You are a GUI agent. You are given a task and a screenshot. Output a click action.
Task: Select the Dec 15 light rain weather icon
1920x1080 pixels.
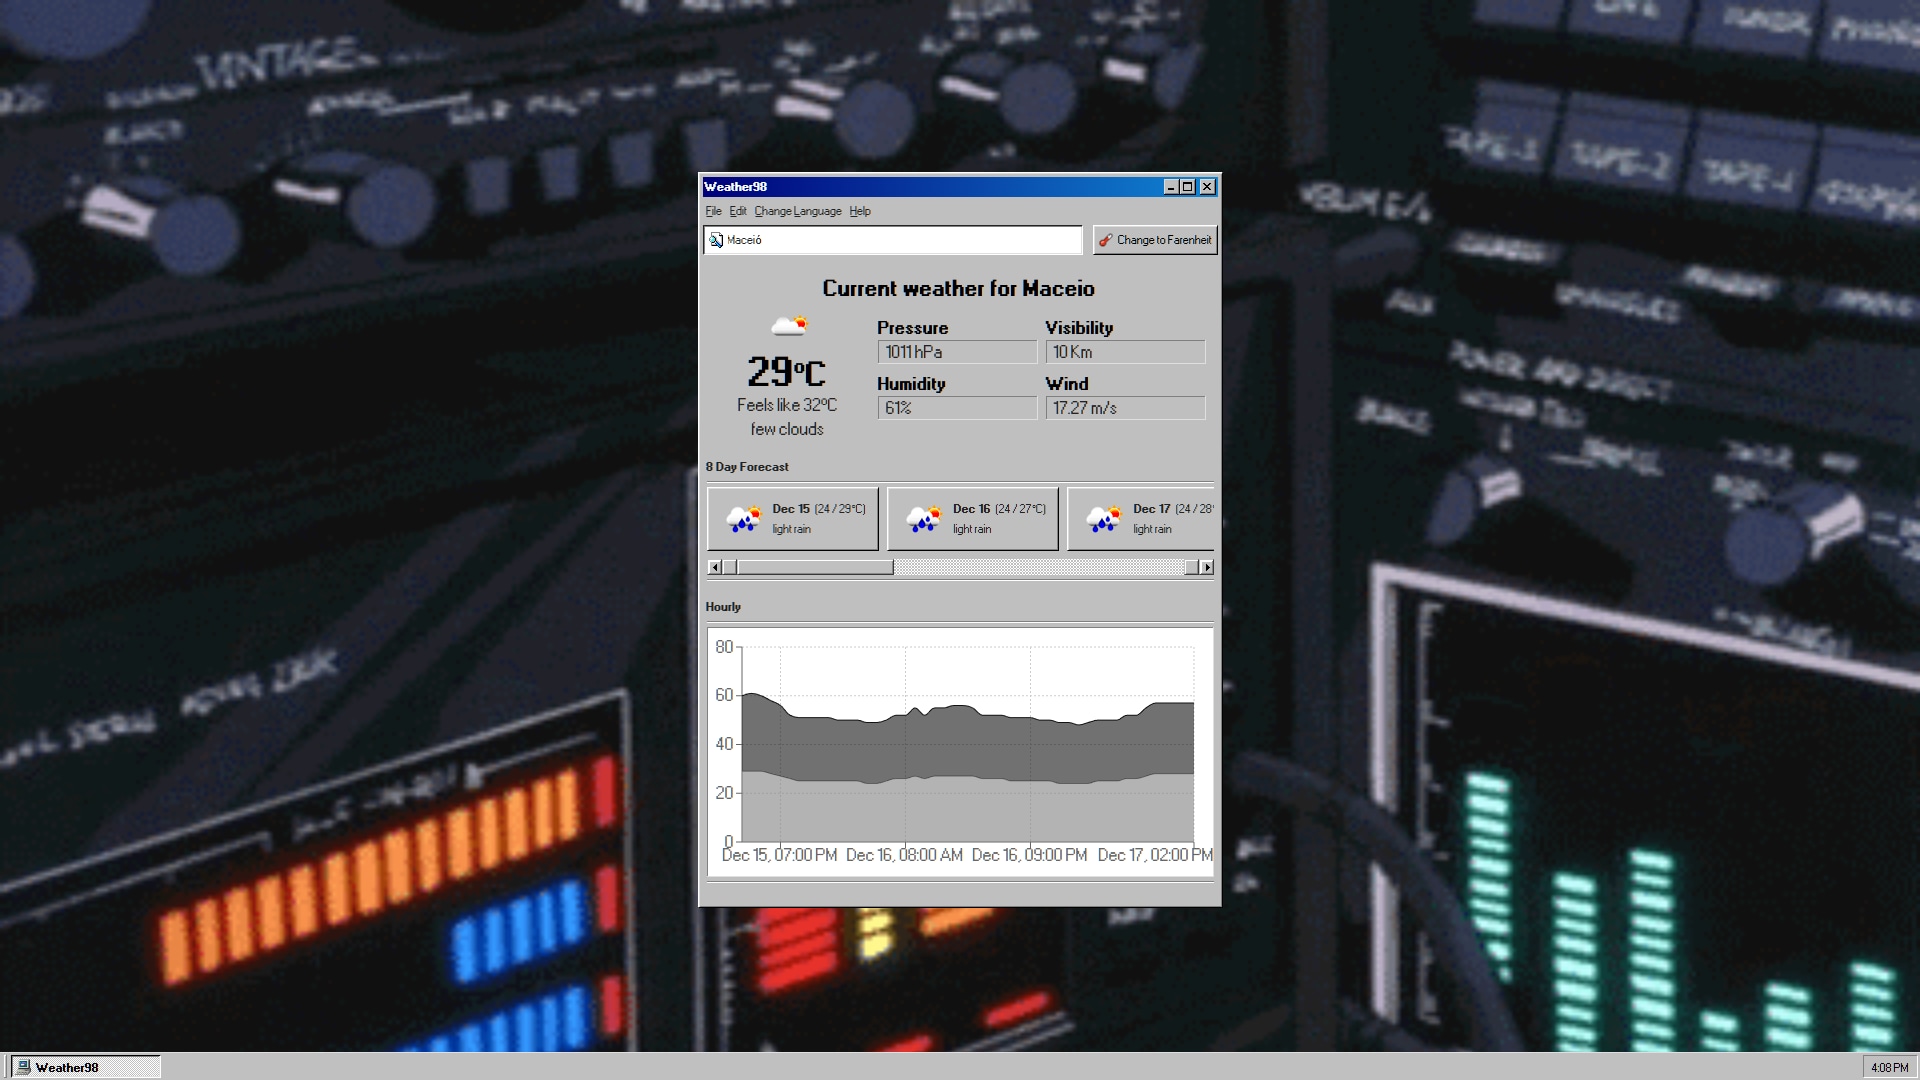coord(744,519)
